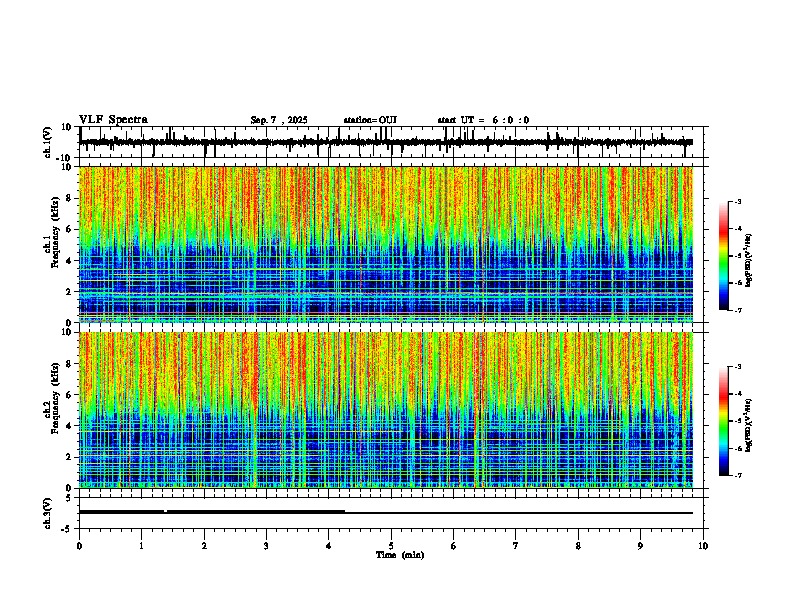
Task: Click the "0" tick on the Time axis
Action: point(79,546)
